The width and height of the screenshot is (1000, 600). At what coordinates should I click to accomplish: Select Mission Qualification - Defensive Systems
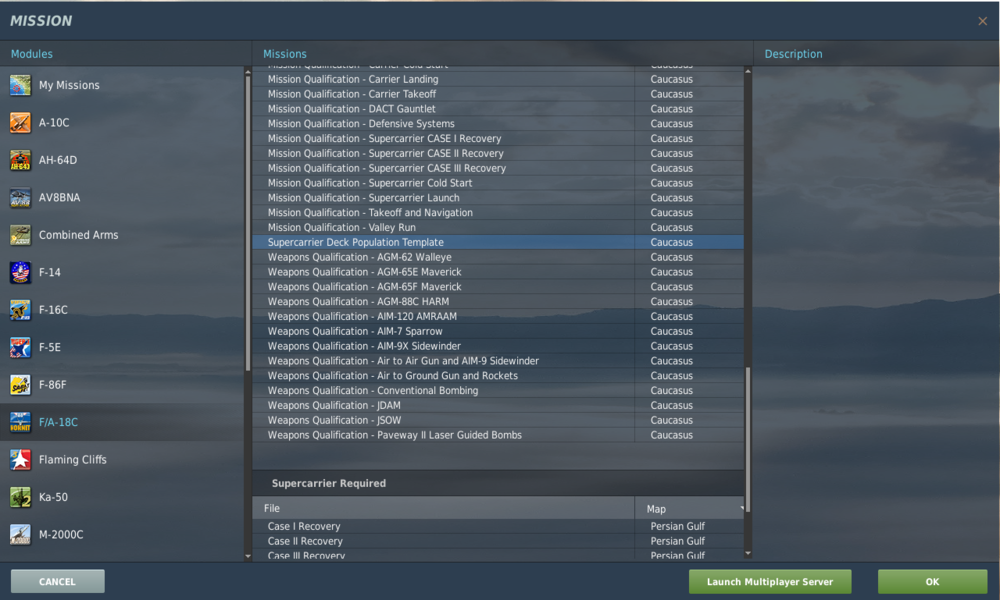pos(497,124)
